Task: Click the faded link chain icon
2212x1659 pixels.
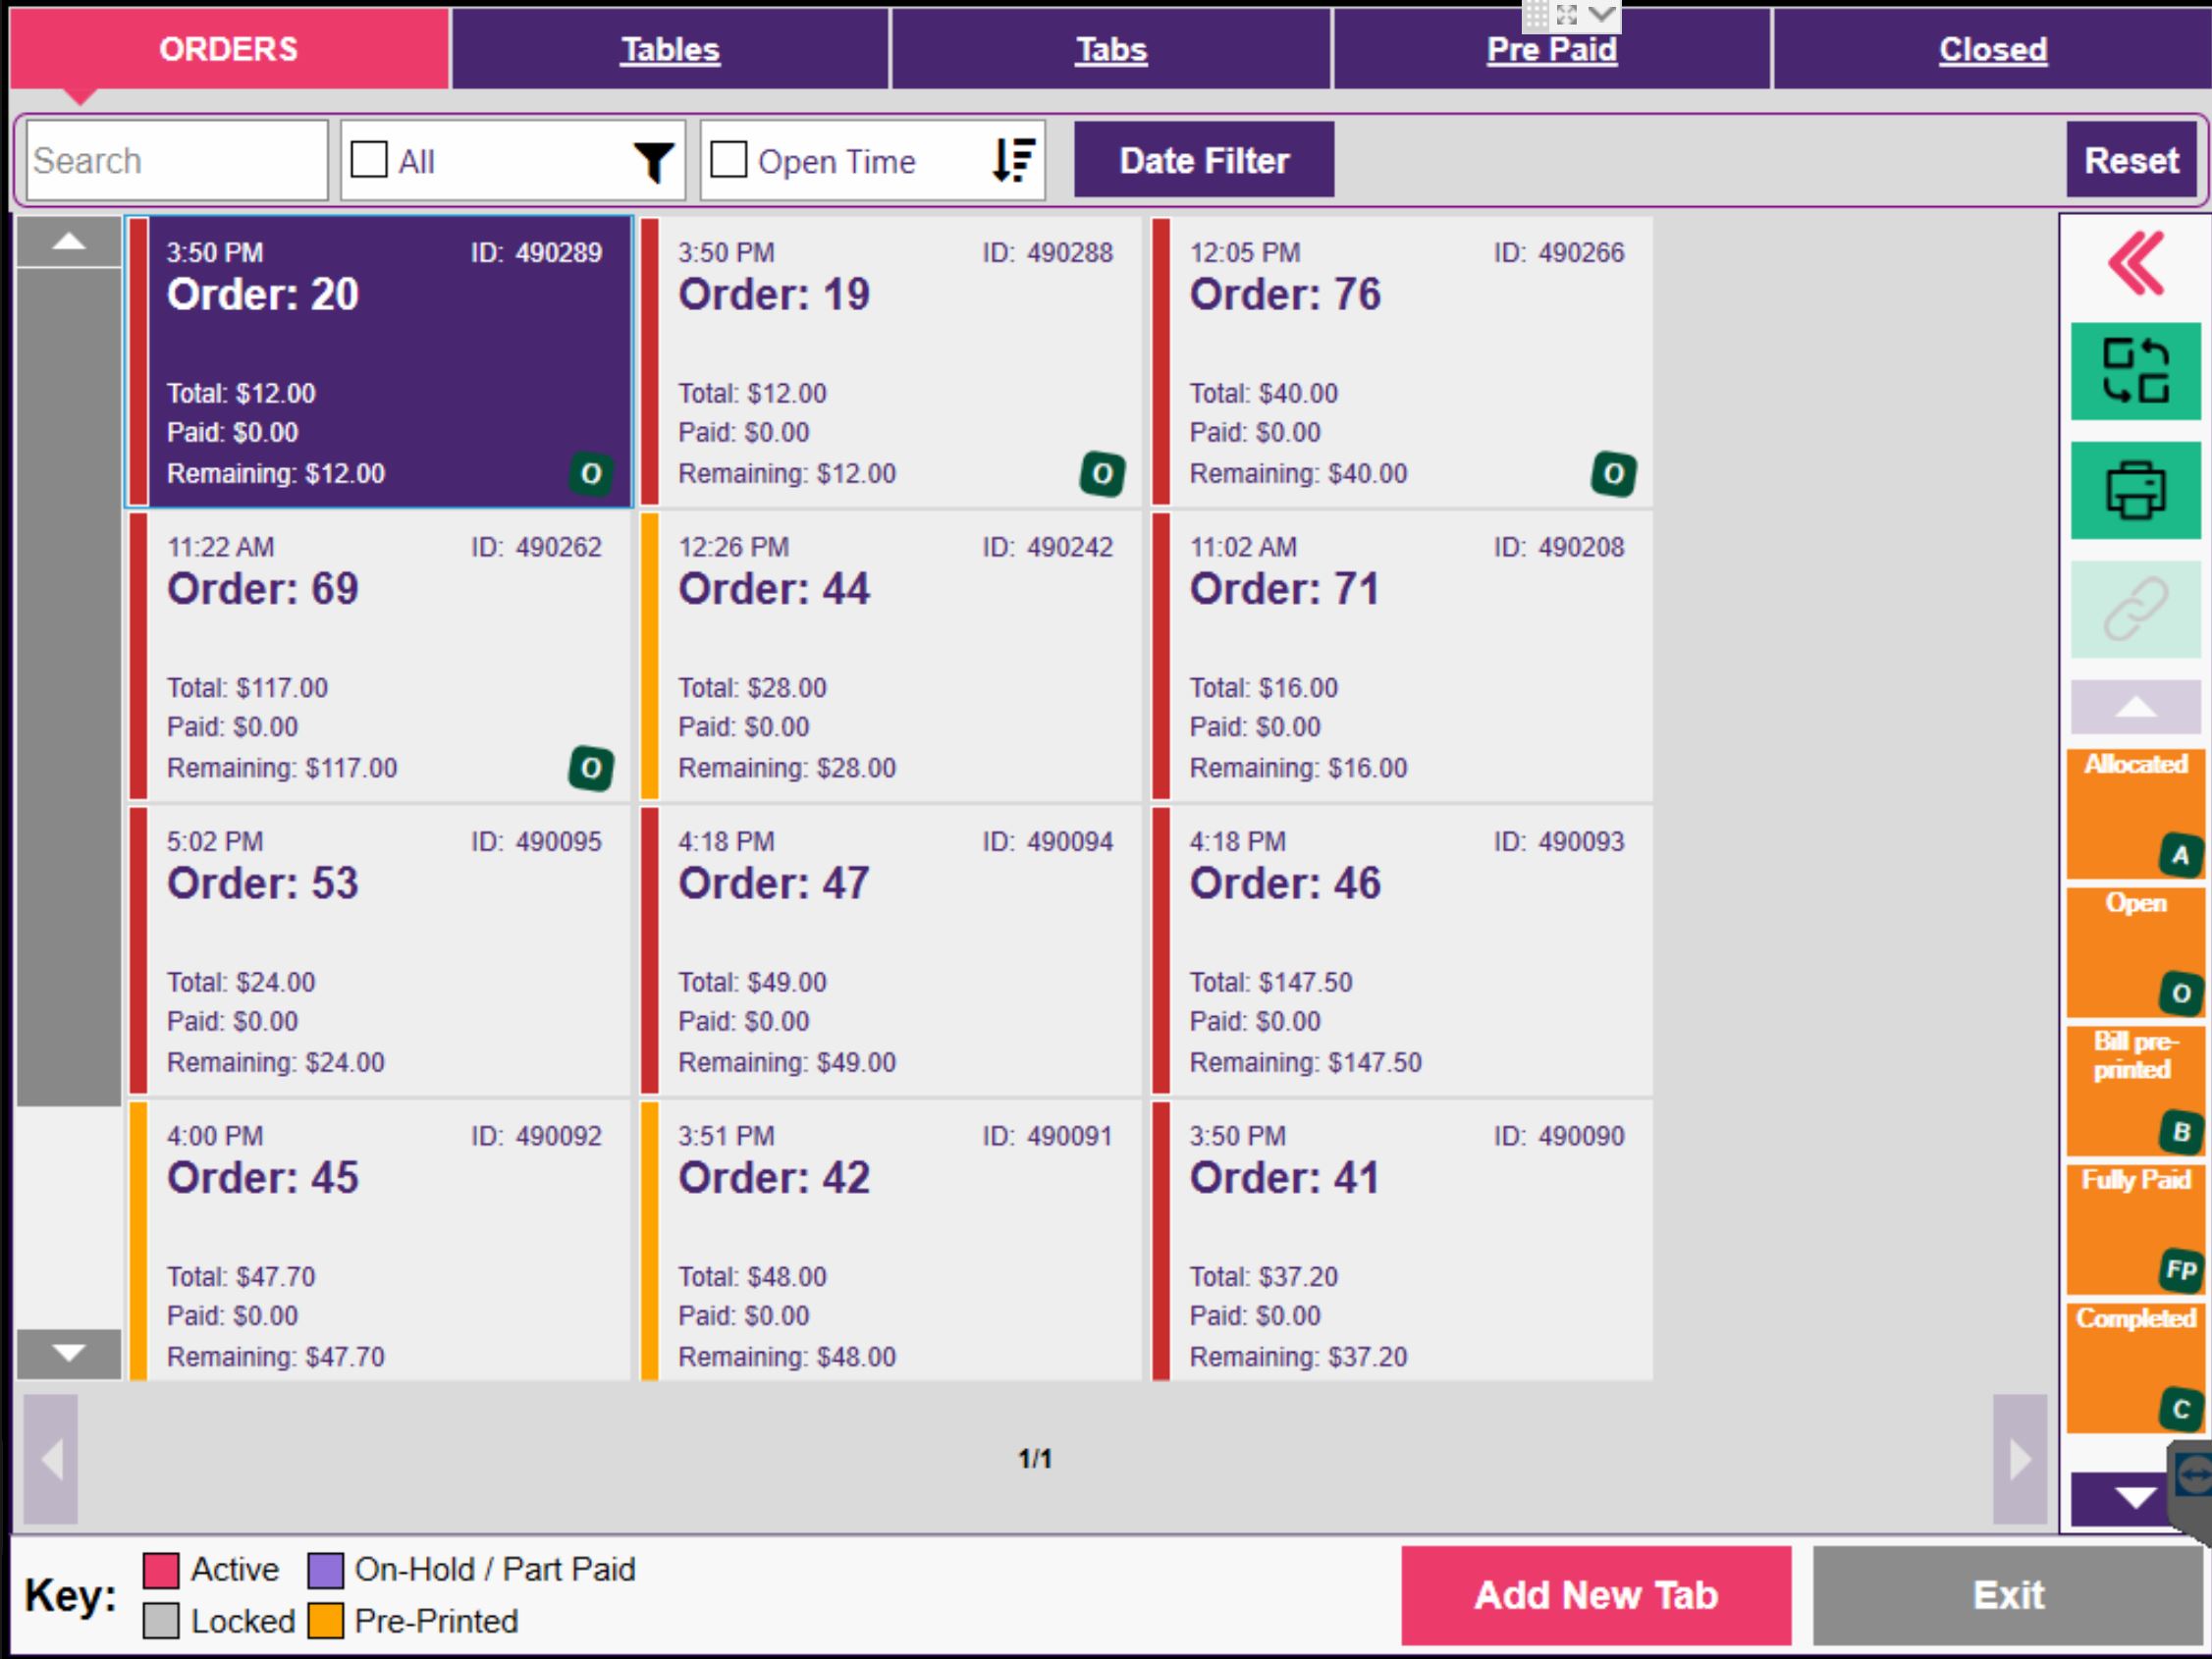Action: tap(2135, 609)
